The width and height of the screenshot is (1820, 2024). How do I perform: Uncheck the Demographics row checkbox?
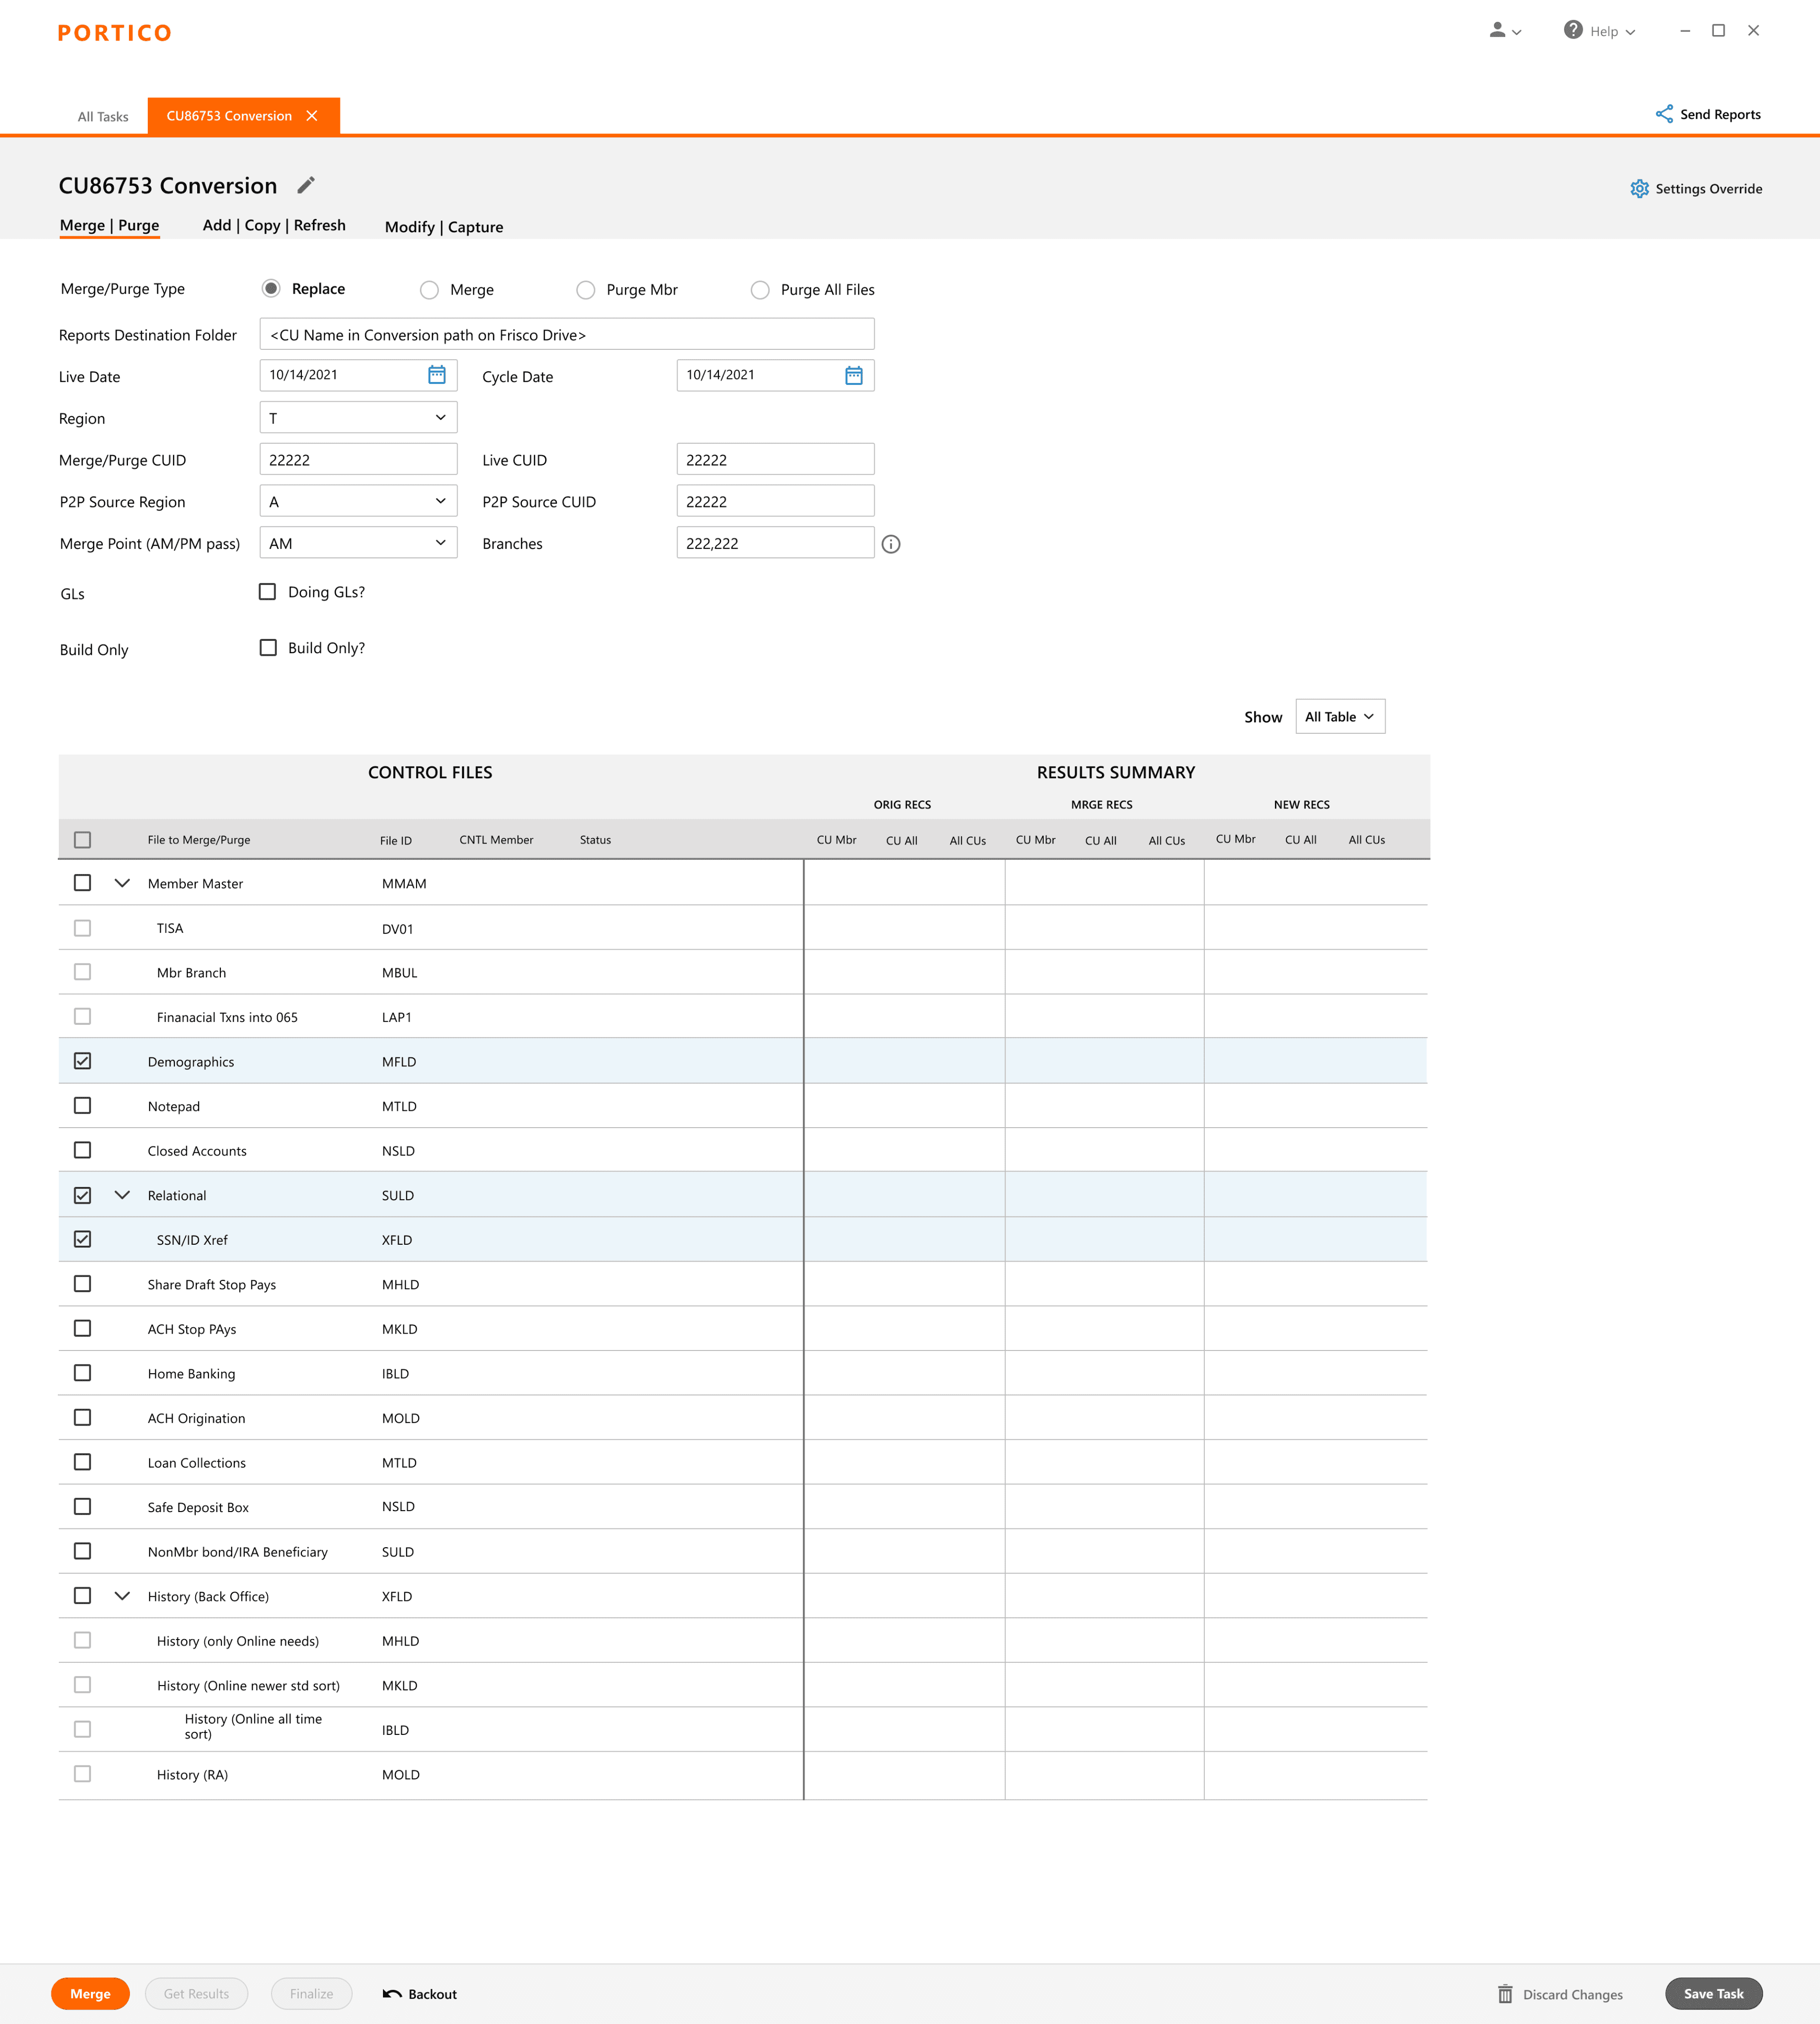click(x=83, y=1061)
